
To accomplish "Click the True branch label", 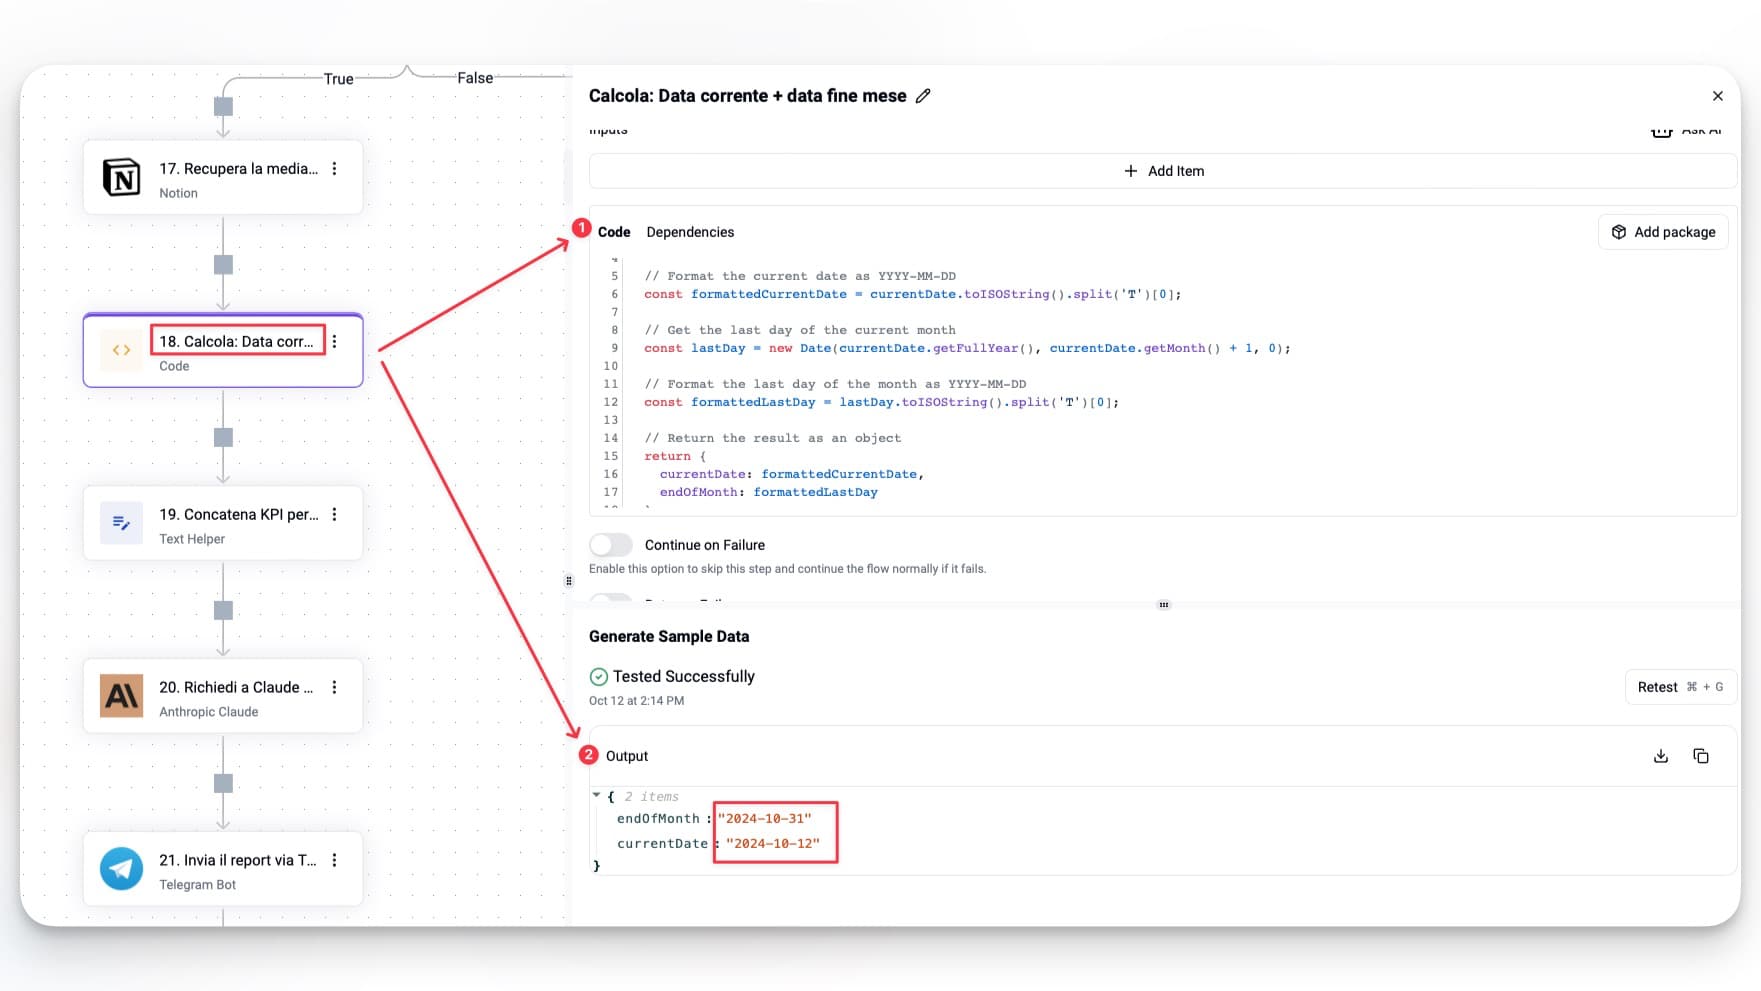I will pos(339,79).
